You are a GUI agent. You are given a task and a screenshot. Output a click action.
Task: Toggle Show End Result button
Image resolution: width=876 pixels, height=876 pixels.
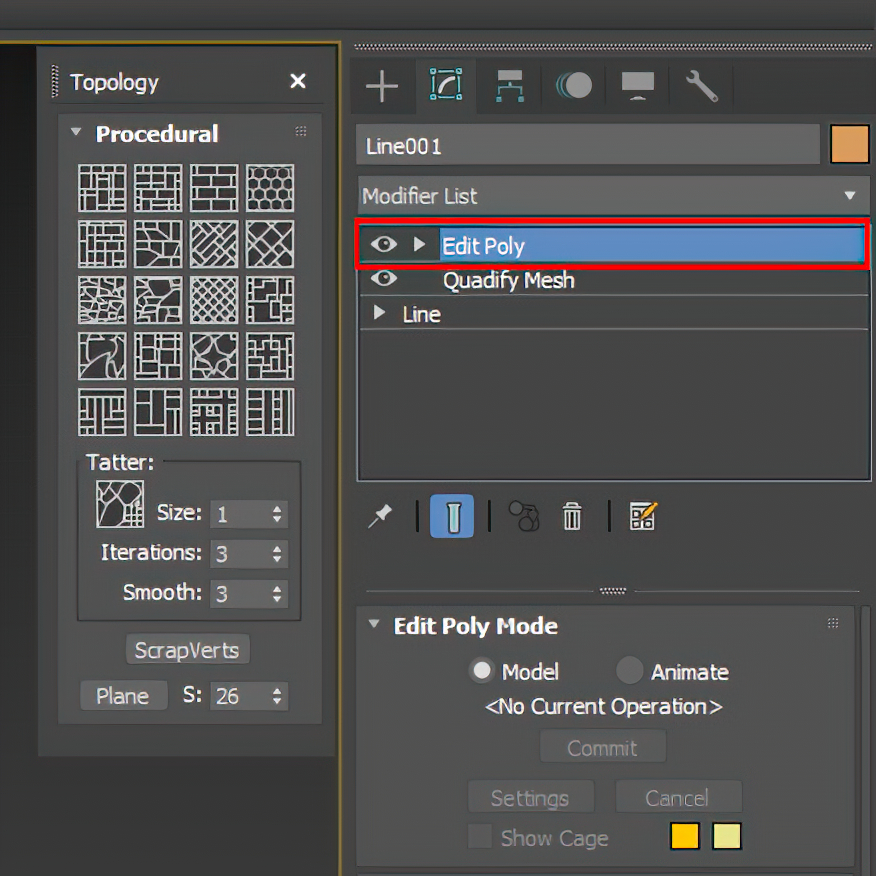452,516
